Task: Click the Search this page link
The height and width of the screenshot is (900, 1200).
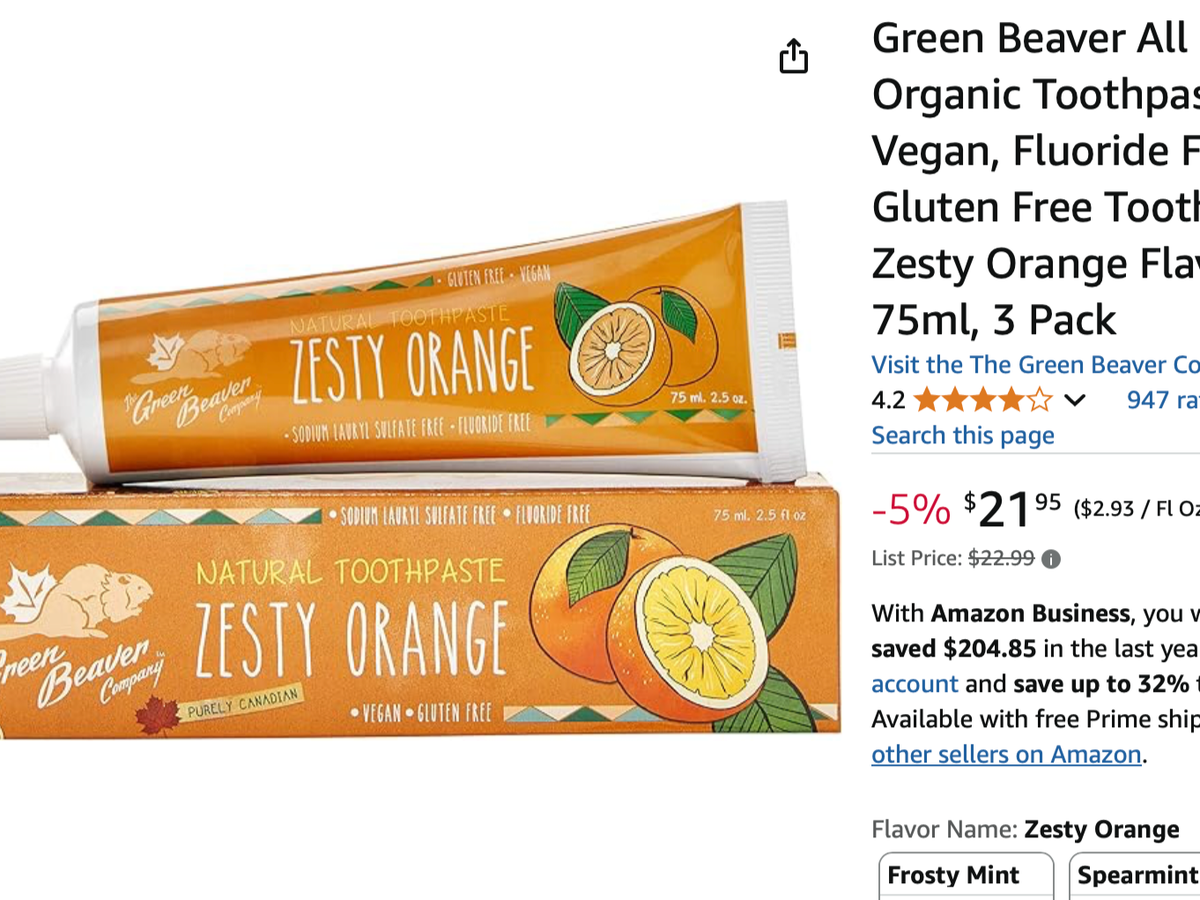Action: pos(962,436)
